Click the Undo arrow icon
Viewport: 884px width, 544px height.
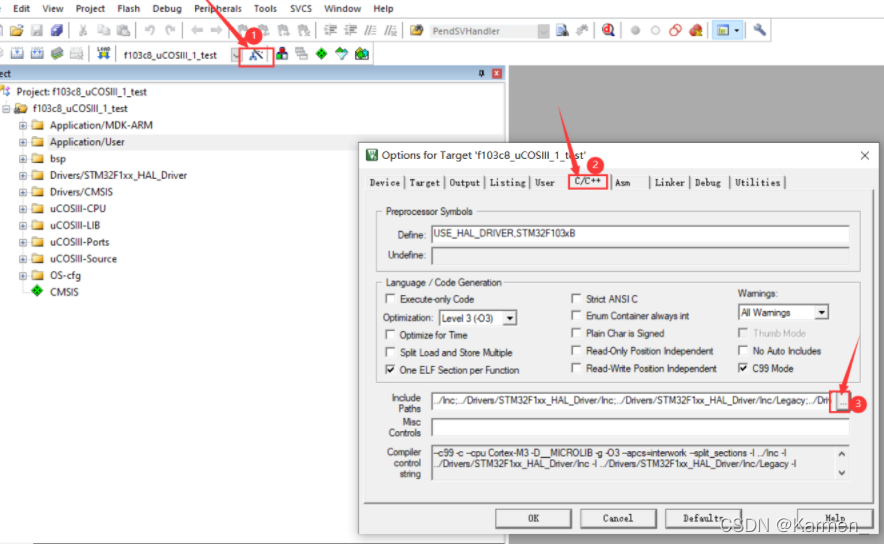click(149, 30)
